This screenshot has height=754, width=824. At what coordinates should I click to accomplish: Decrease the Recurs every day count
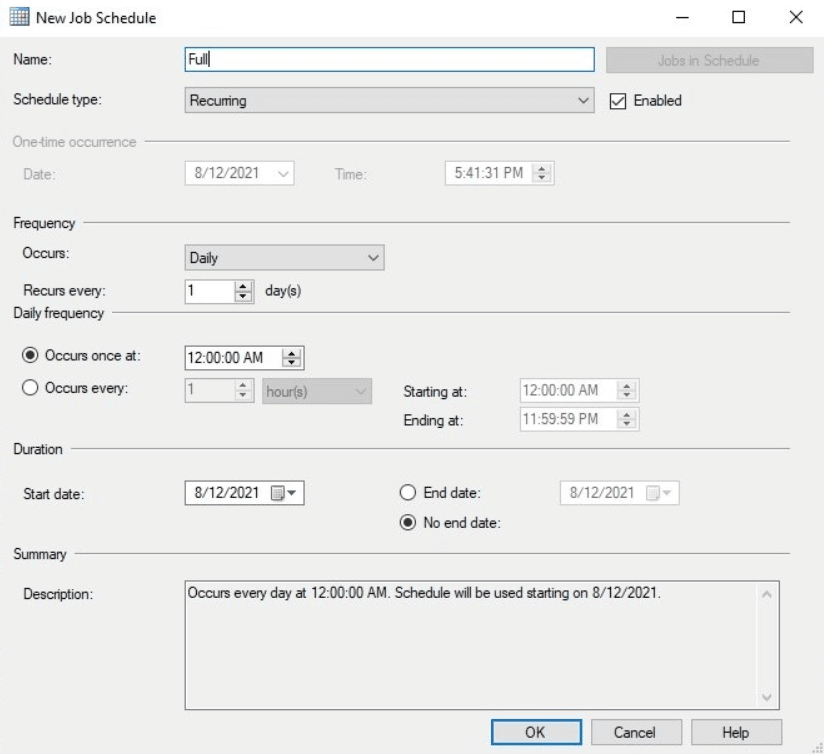point(243,297)
